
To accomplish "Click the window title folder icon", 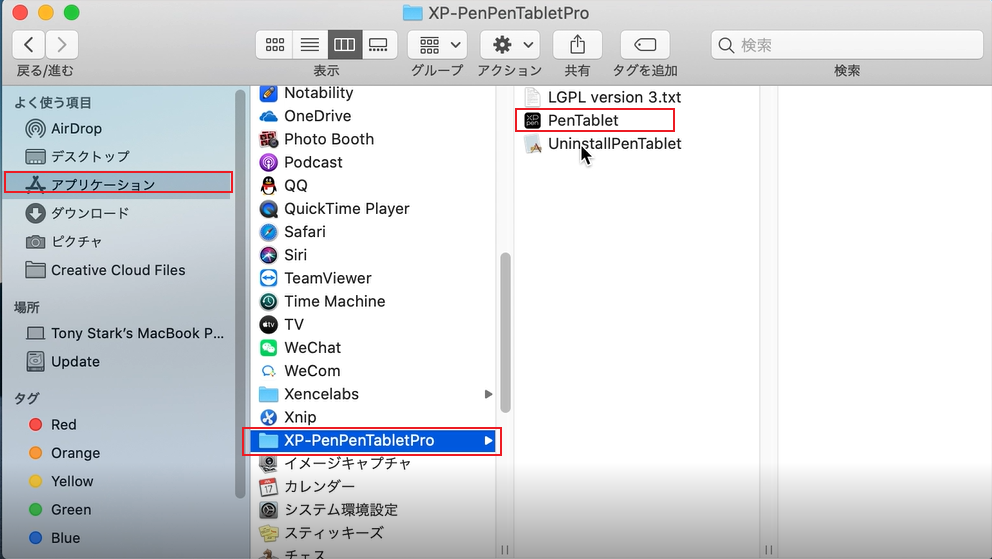I will pos(412,13).
